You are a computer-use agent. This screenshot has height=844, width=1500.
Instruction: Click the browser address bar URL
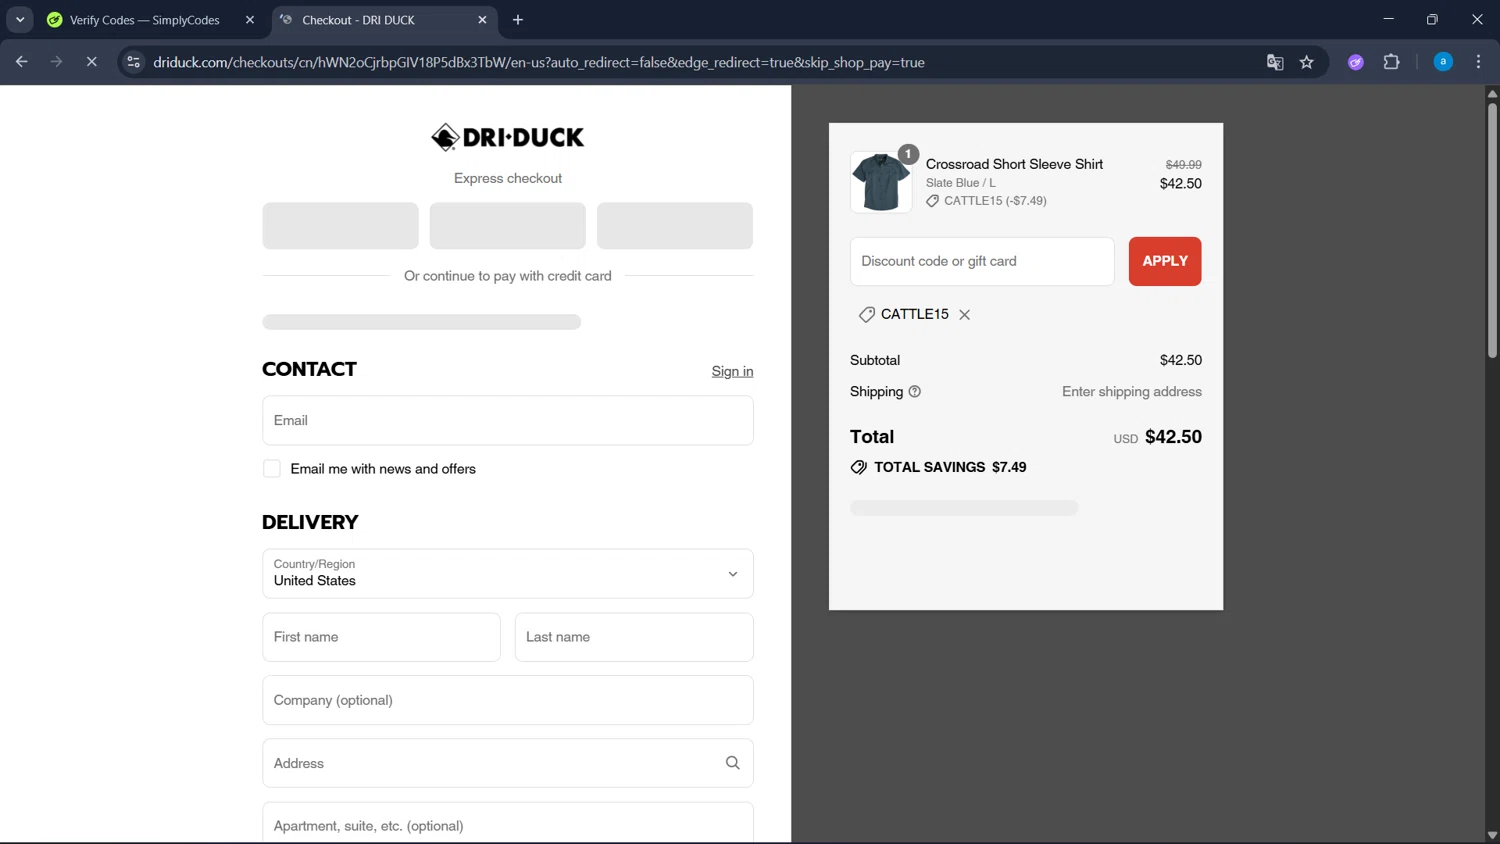pos(538,62)
